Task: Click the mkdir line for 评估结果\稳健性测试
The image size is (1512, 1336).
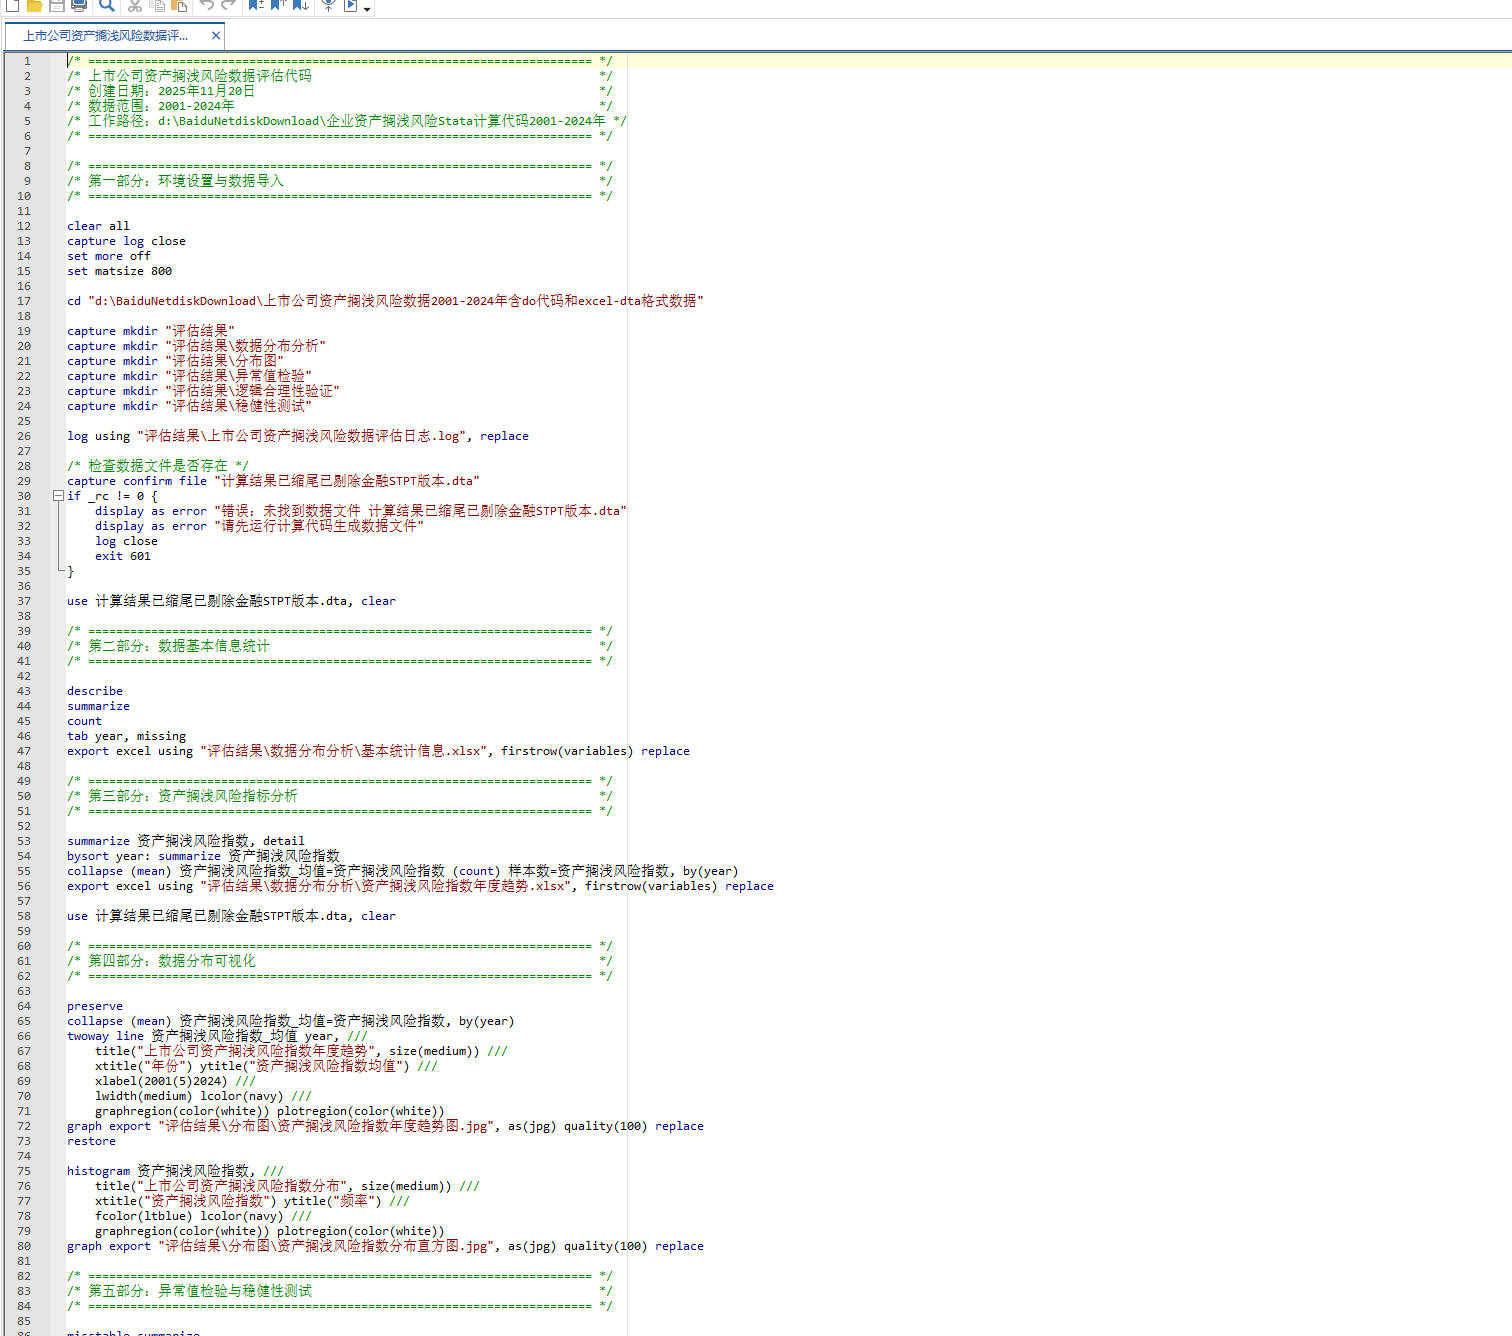Action: coord(189,406)
